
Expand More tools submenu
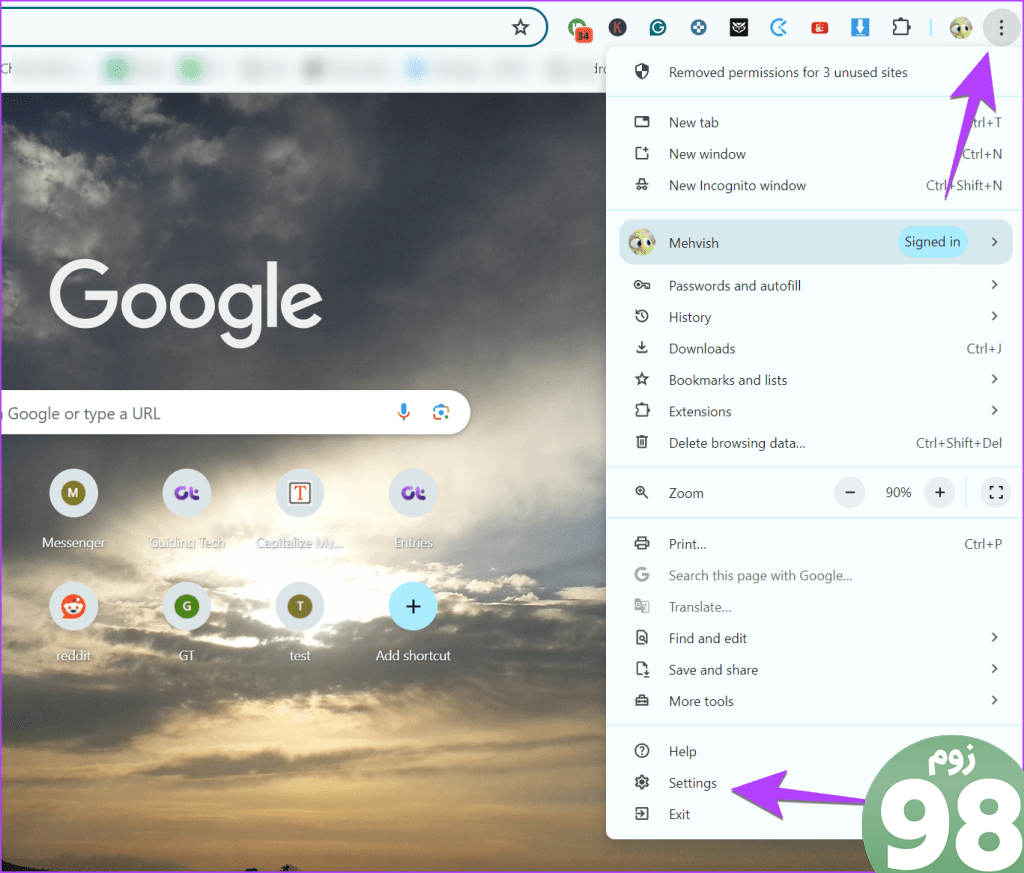click(x=814, y=701)
